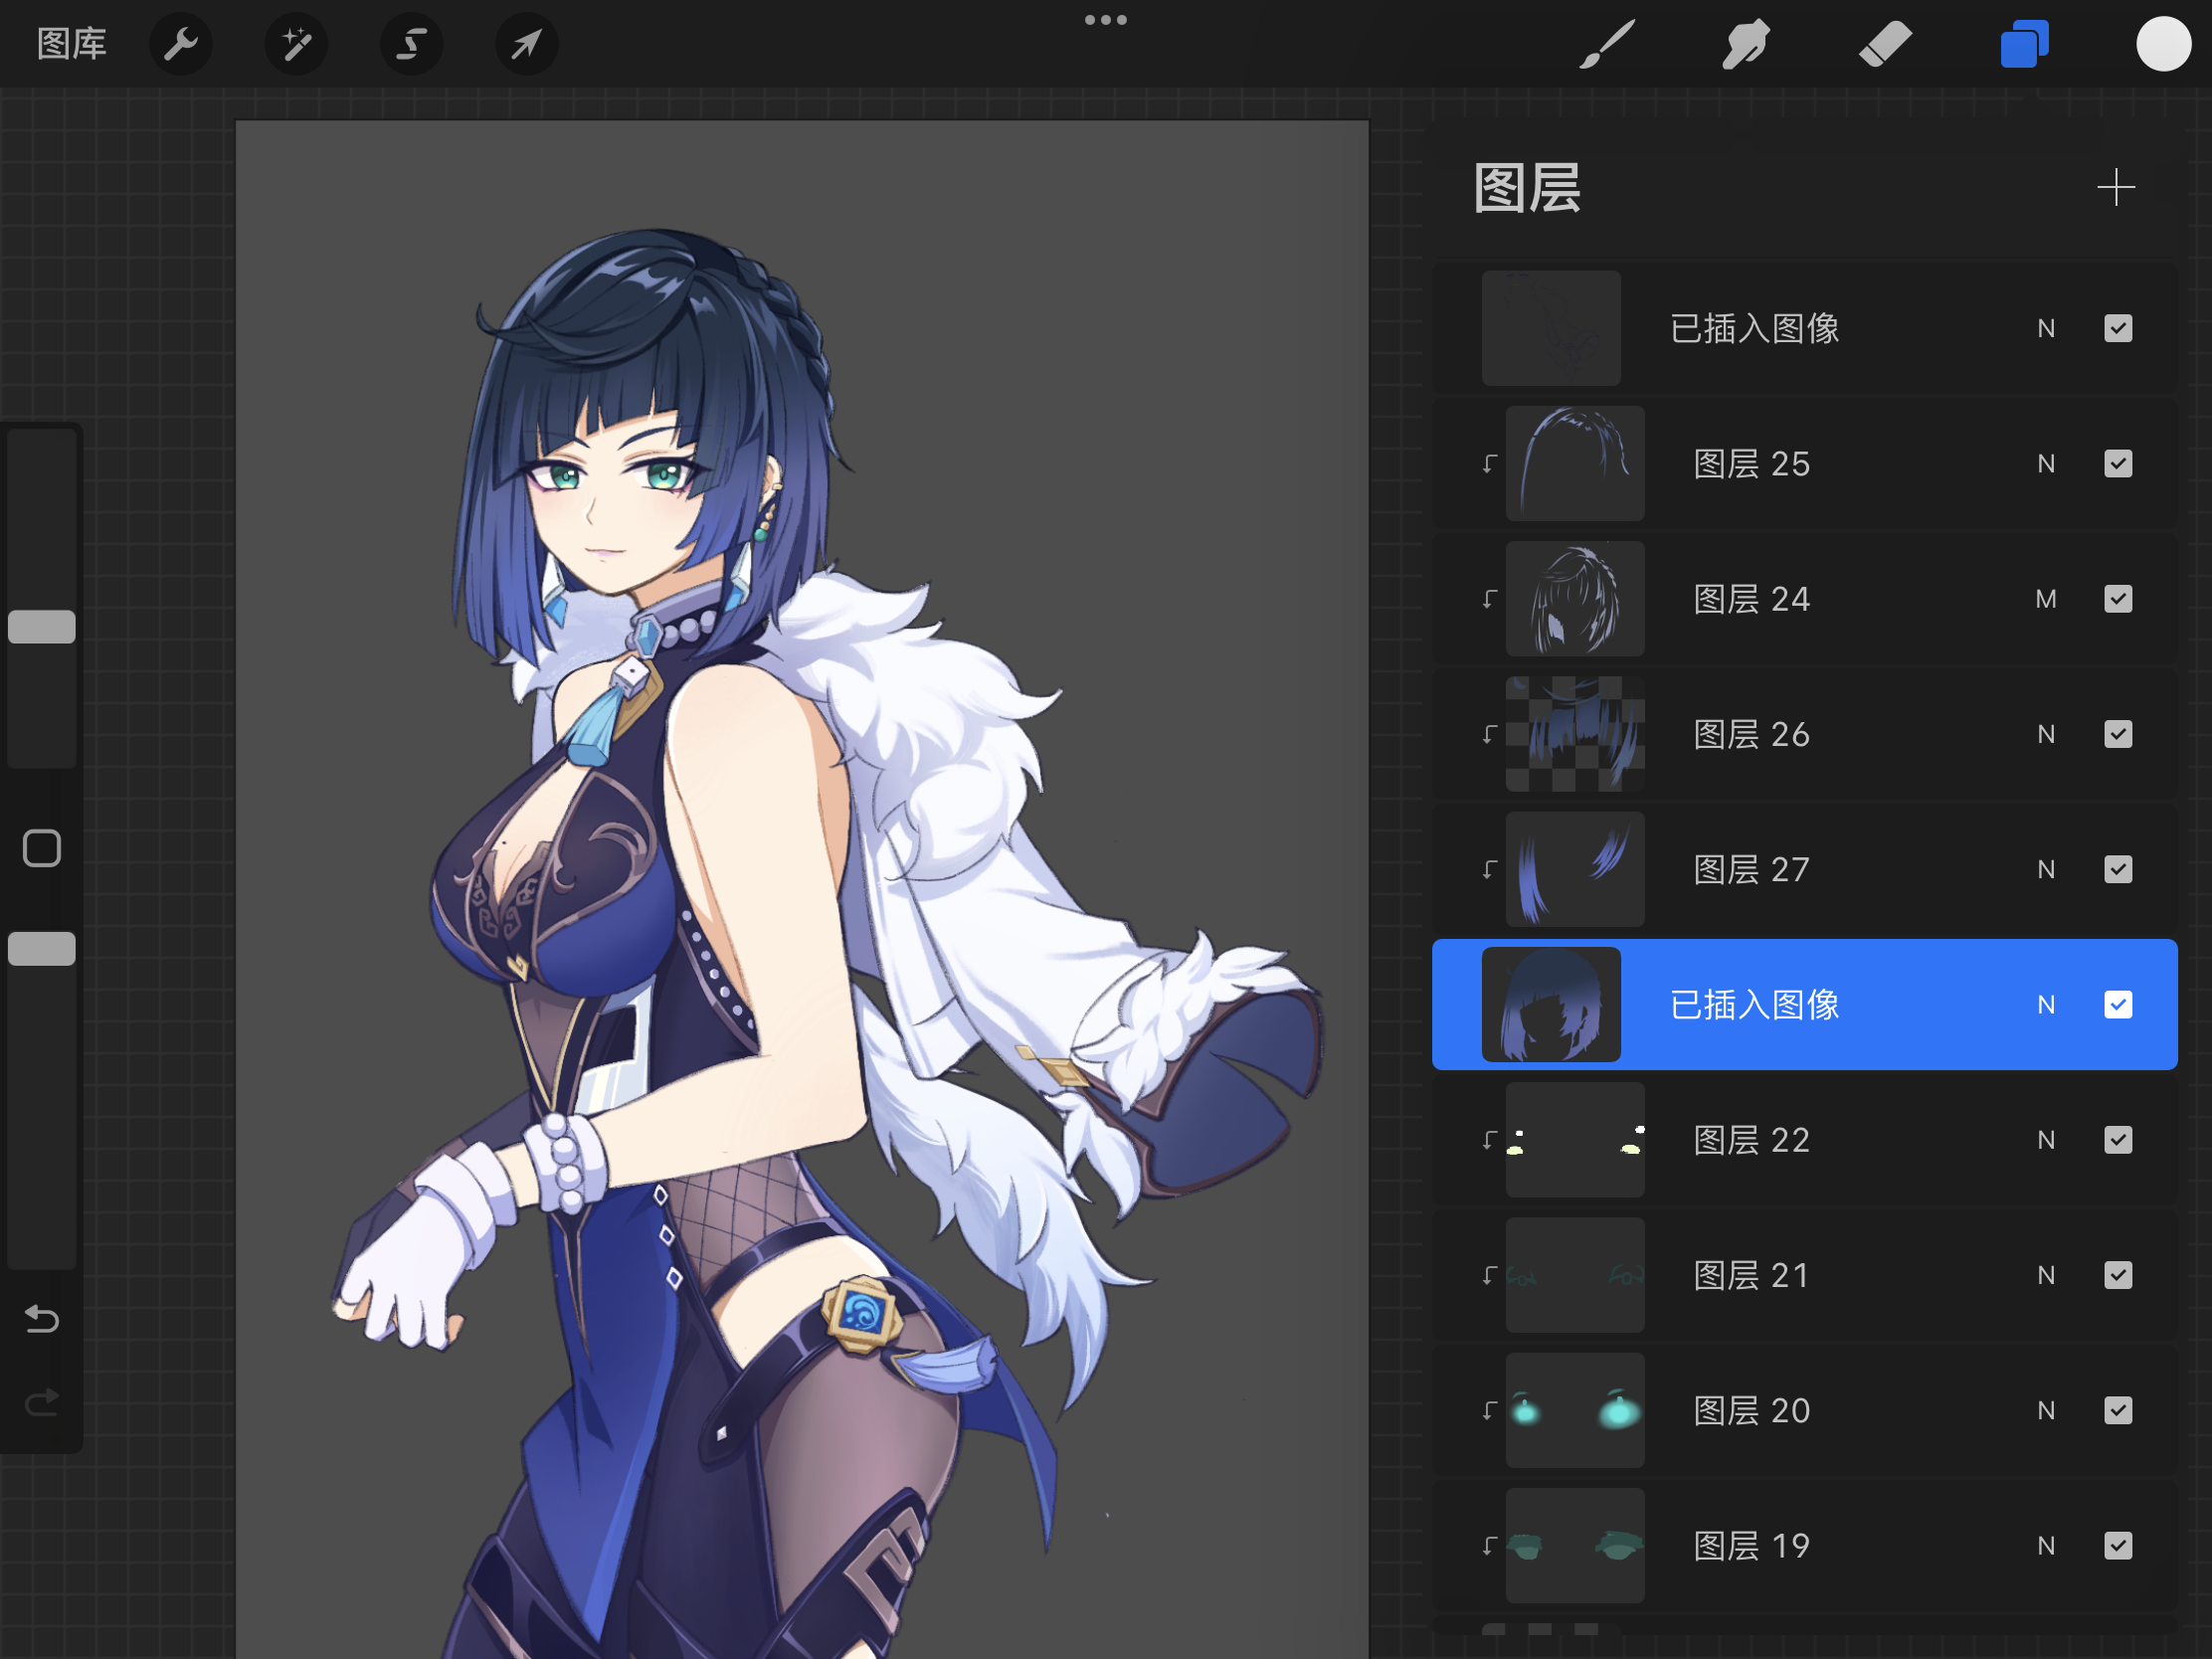Choose the Eraser tool
Screen dimensions: 2212x1659
click(1885, 44)
